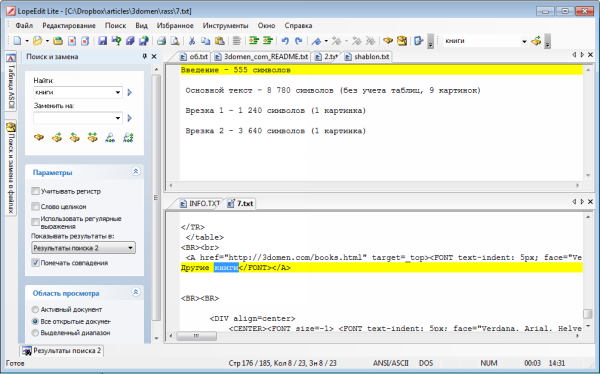The height and width of the screenshot is (374, 600).
Task: Open the Заменить на combo dropdown arrow
Action: tap(117, 118)
